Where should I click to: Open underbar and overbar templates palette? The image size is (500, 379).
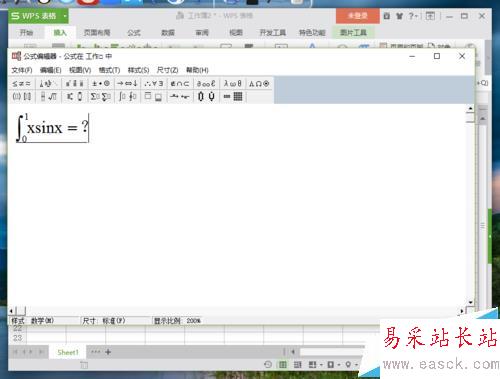point(154,97)
